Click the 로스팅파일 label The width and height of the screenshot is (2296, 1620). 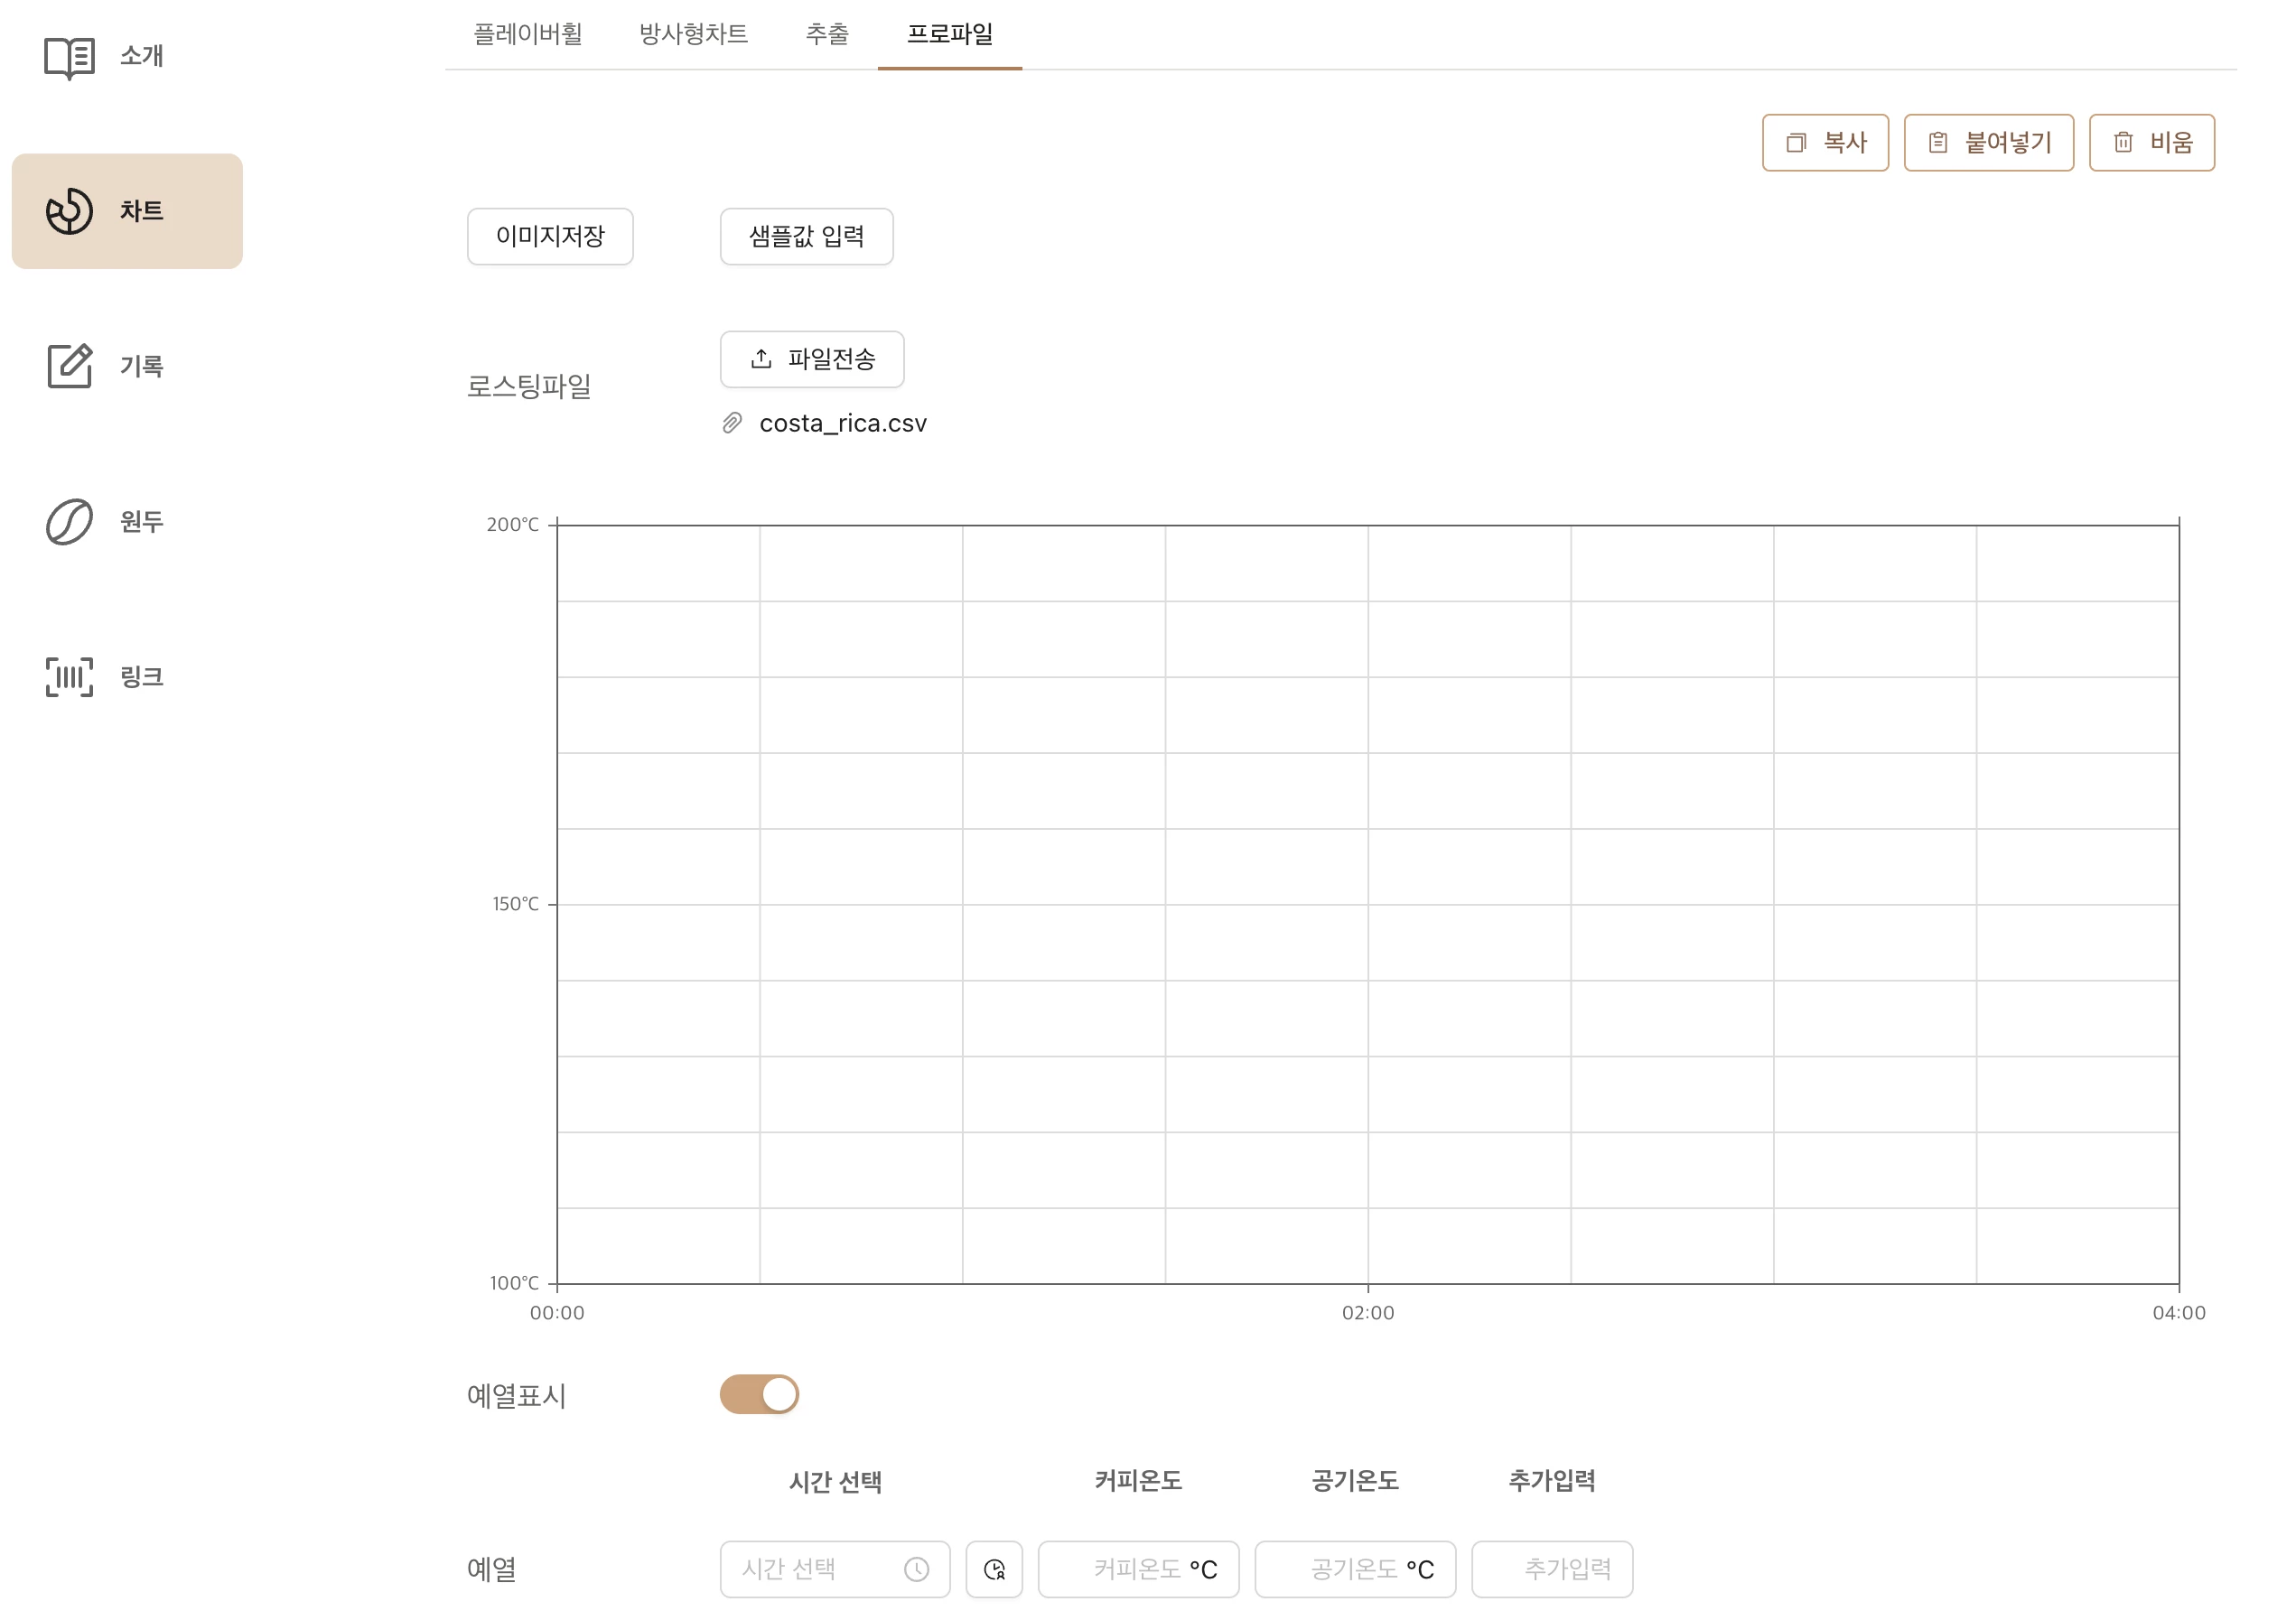529,387
